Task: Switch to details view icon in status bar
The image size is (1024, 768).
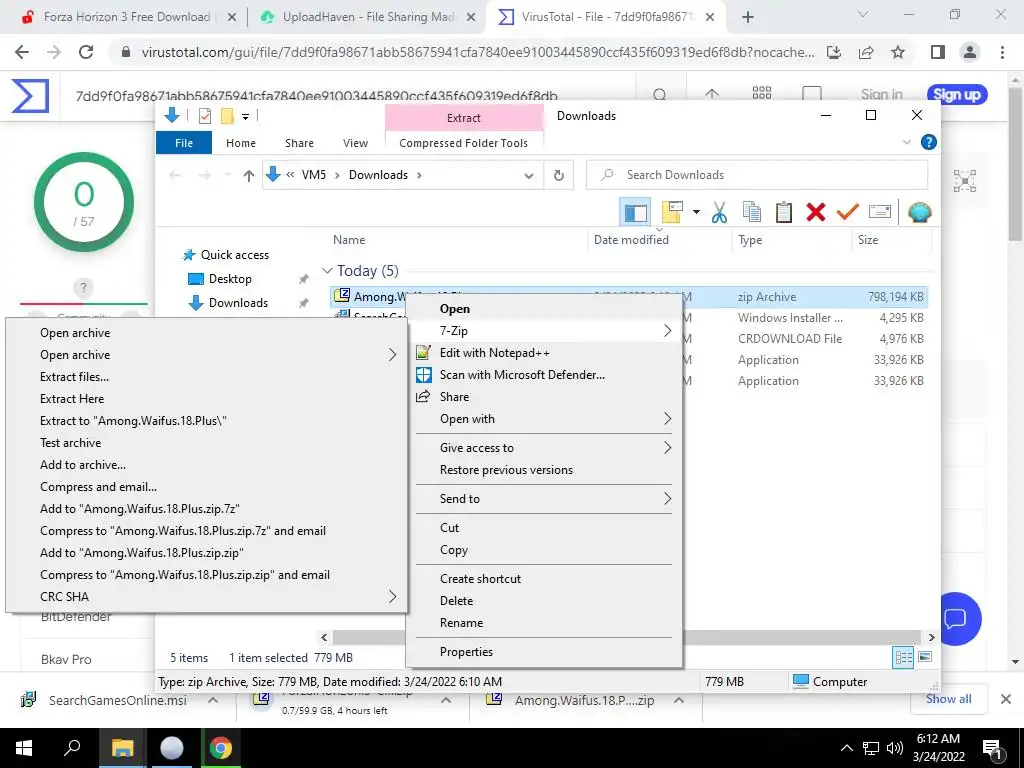Action: (x=903, y=658)
